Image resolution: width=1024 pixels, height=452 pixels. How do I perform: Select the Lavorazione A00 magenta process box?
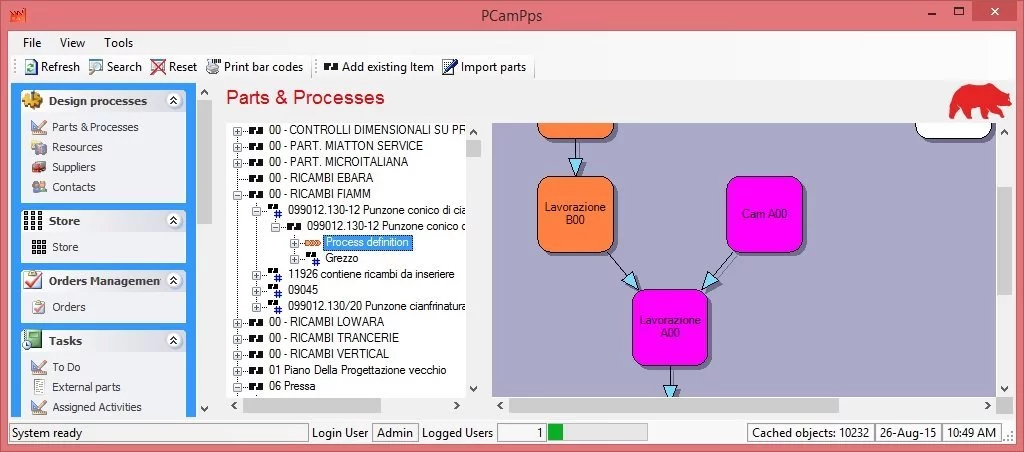670,327
